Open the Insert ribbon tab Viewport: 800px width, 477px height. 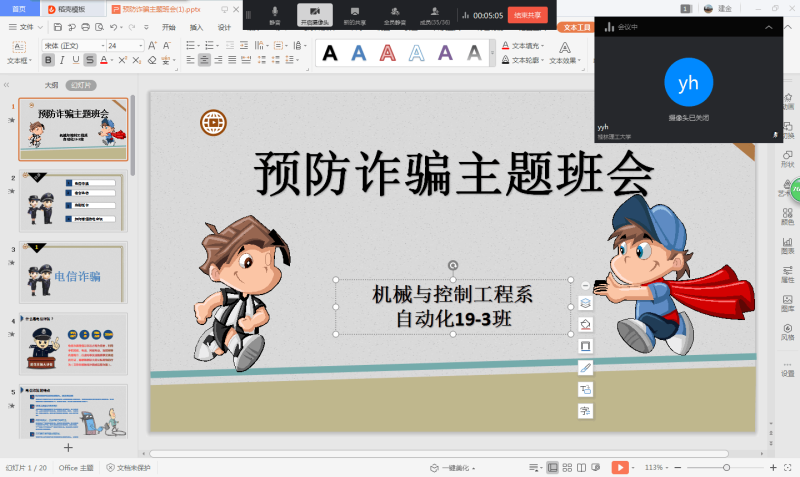click(x=196, y=27)
